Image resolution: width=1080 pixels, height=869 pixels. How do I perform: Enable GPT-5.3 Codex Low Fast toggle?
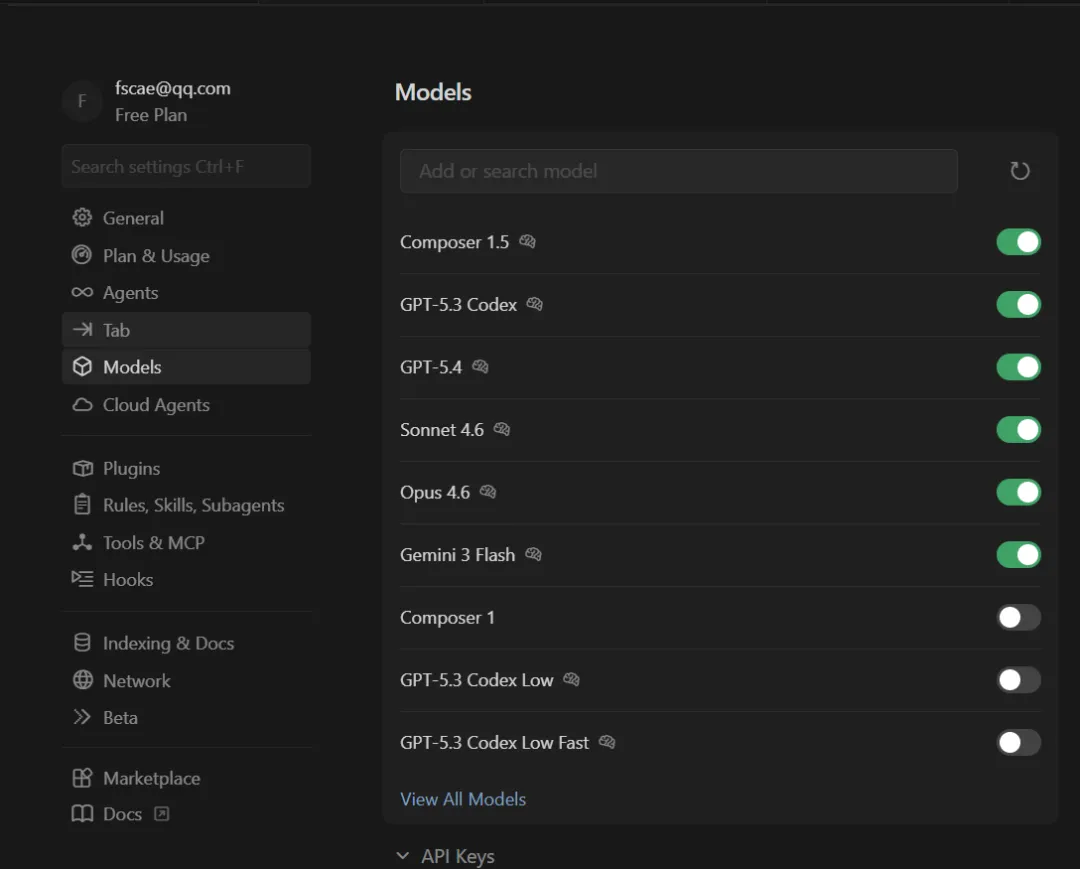(x=1018, y=742)
